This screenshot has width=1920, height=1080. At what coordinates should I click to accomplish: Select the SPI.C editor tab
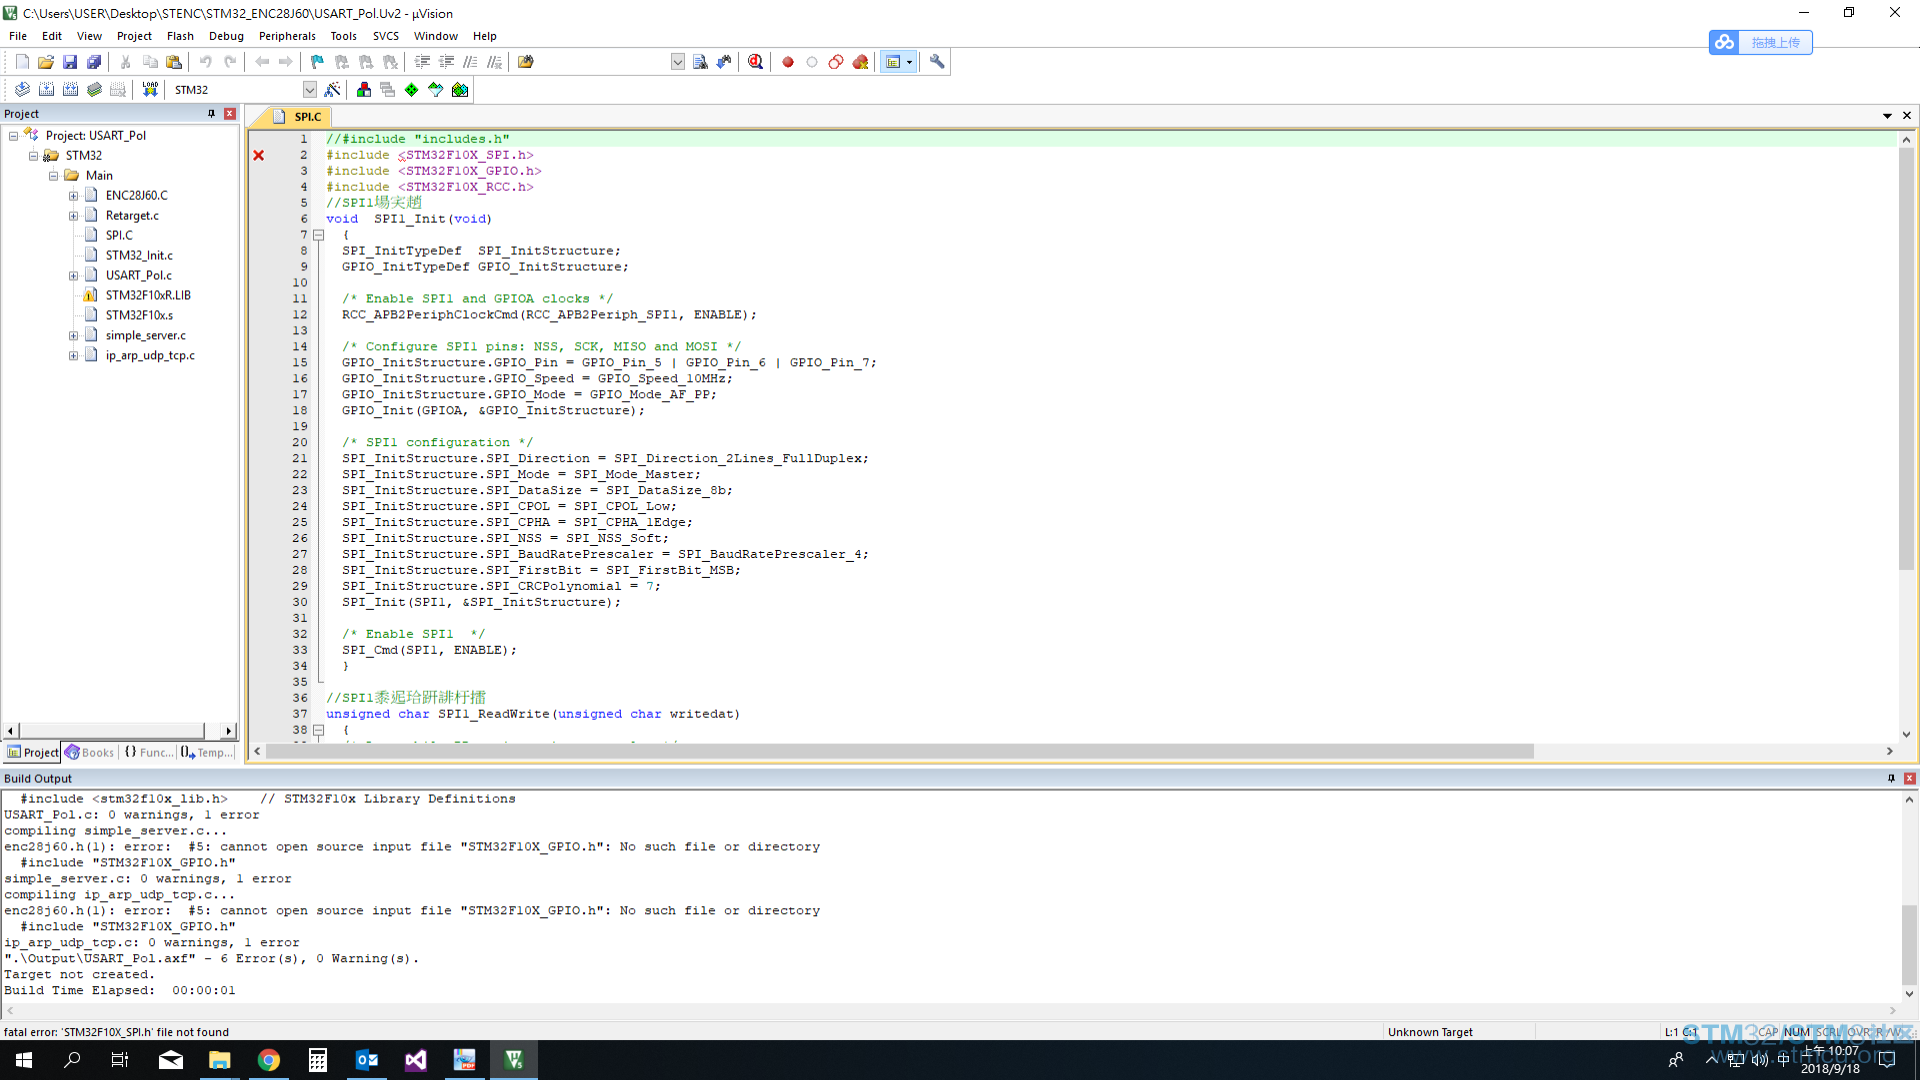[x=298, y=117]
